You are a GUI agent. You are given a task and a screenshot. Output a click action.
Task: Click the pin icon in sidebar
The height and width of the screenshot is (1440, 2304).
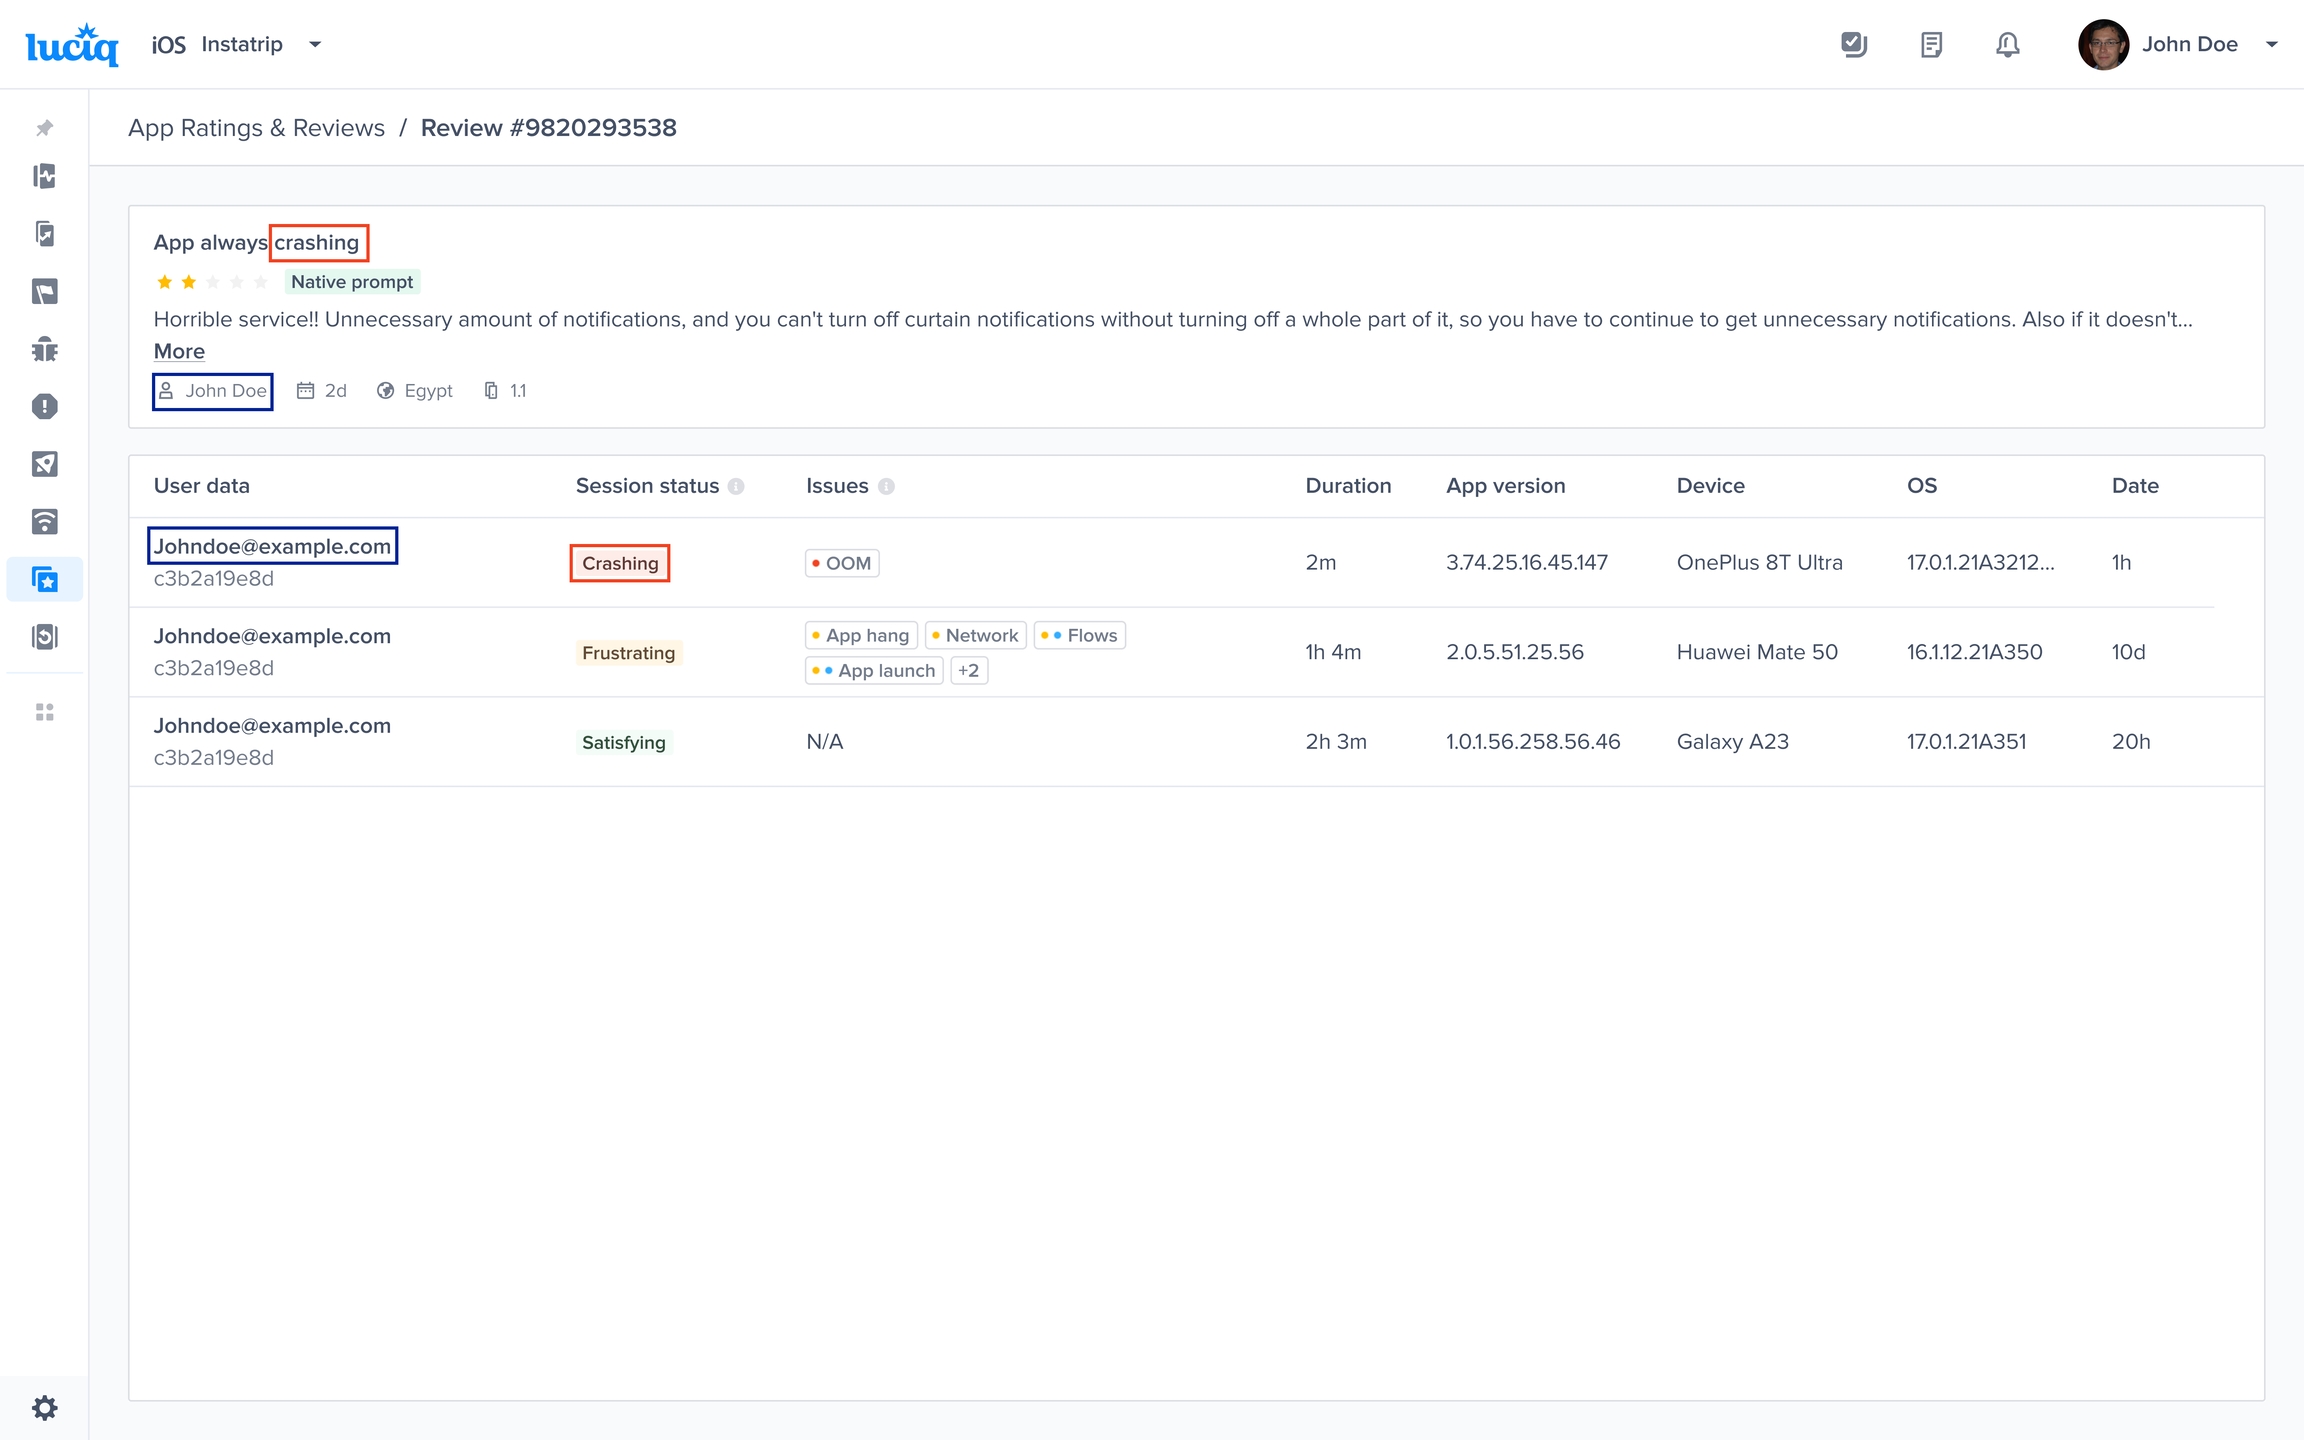click(44, 128)
